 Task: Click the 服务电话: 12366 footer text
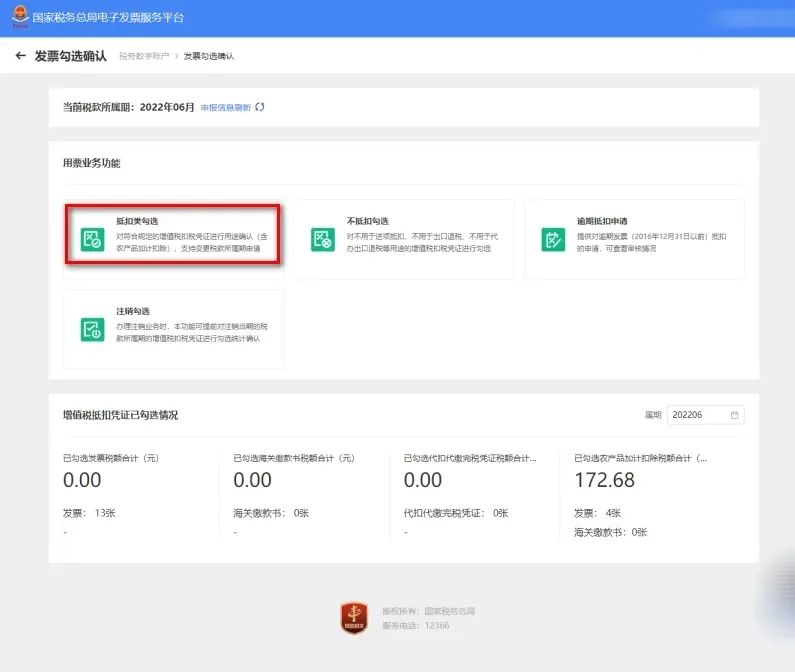coord(416,625)
